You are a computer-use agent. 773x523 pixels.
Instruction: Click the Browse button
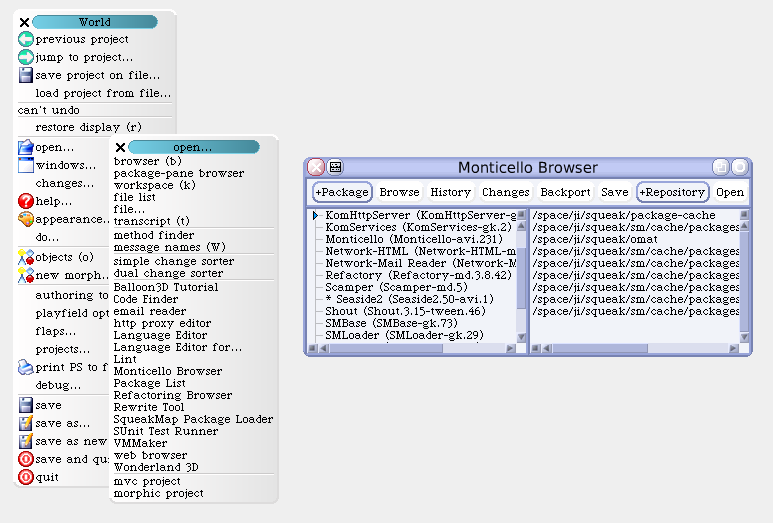coord(399,192)
